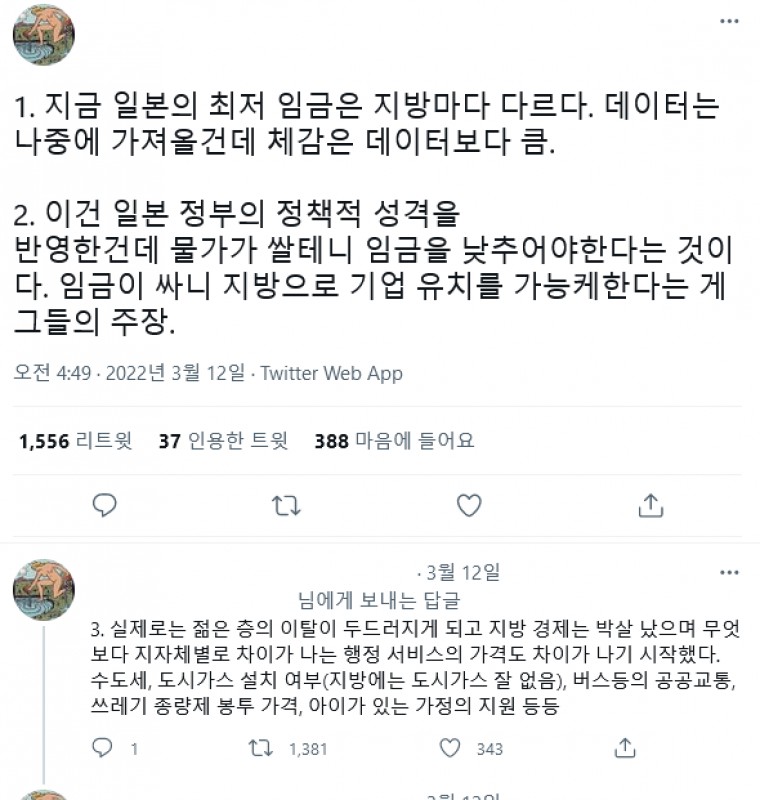Click the reply icon on the main tweet
760x800 pixels.
(x=105, y=505)
